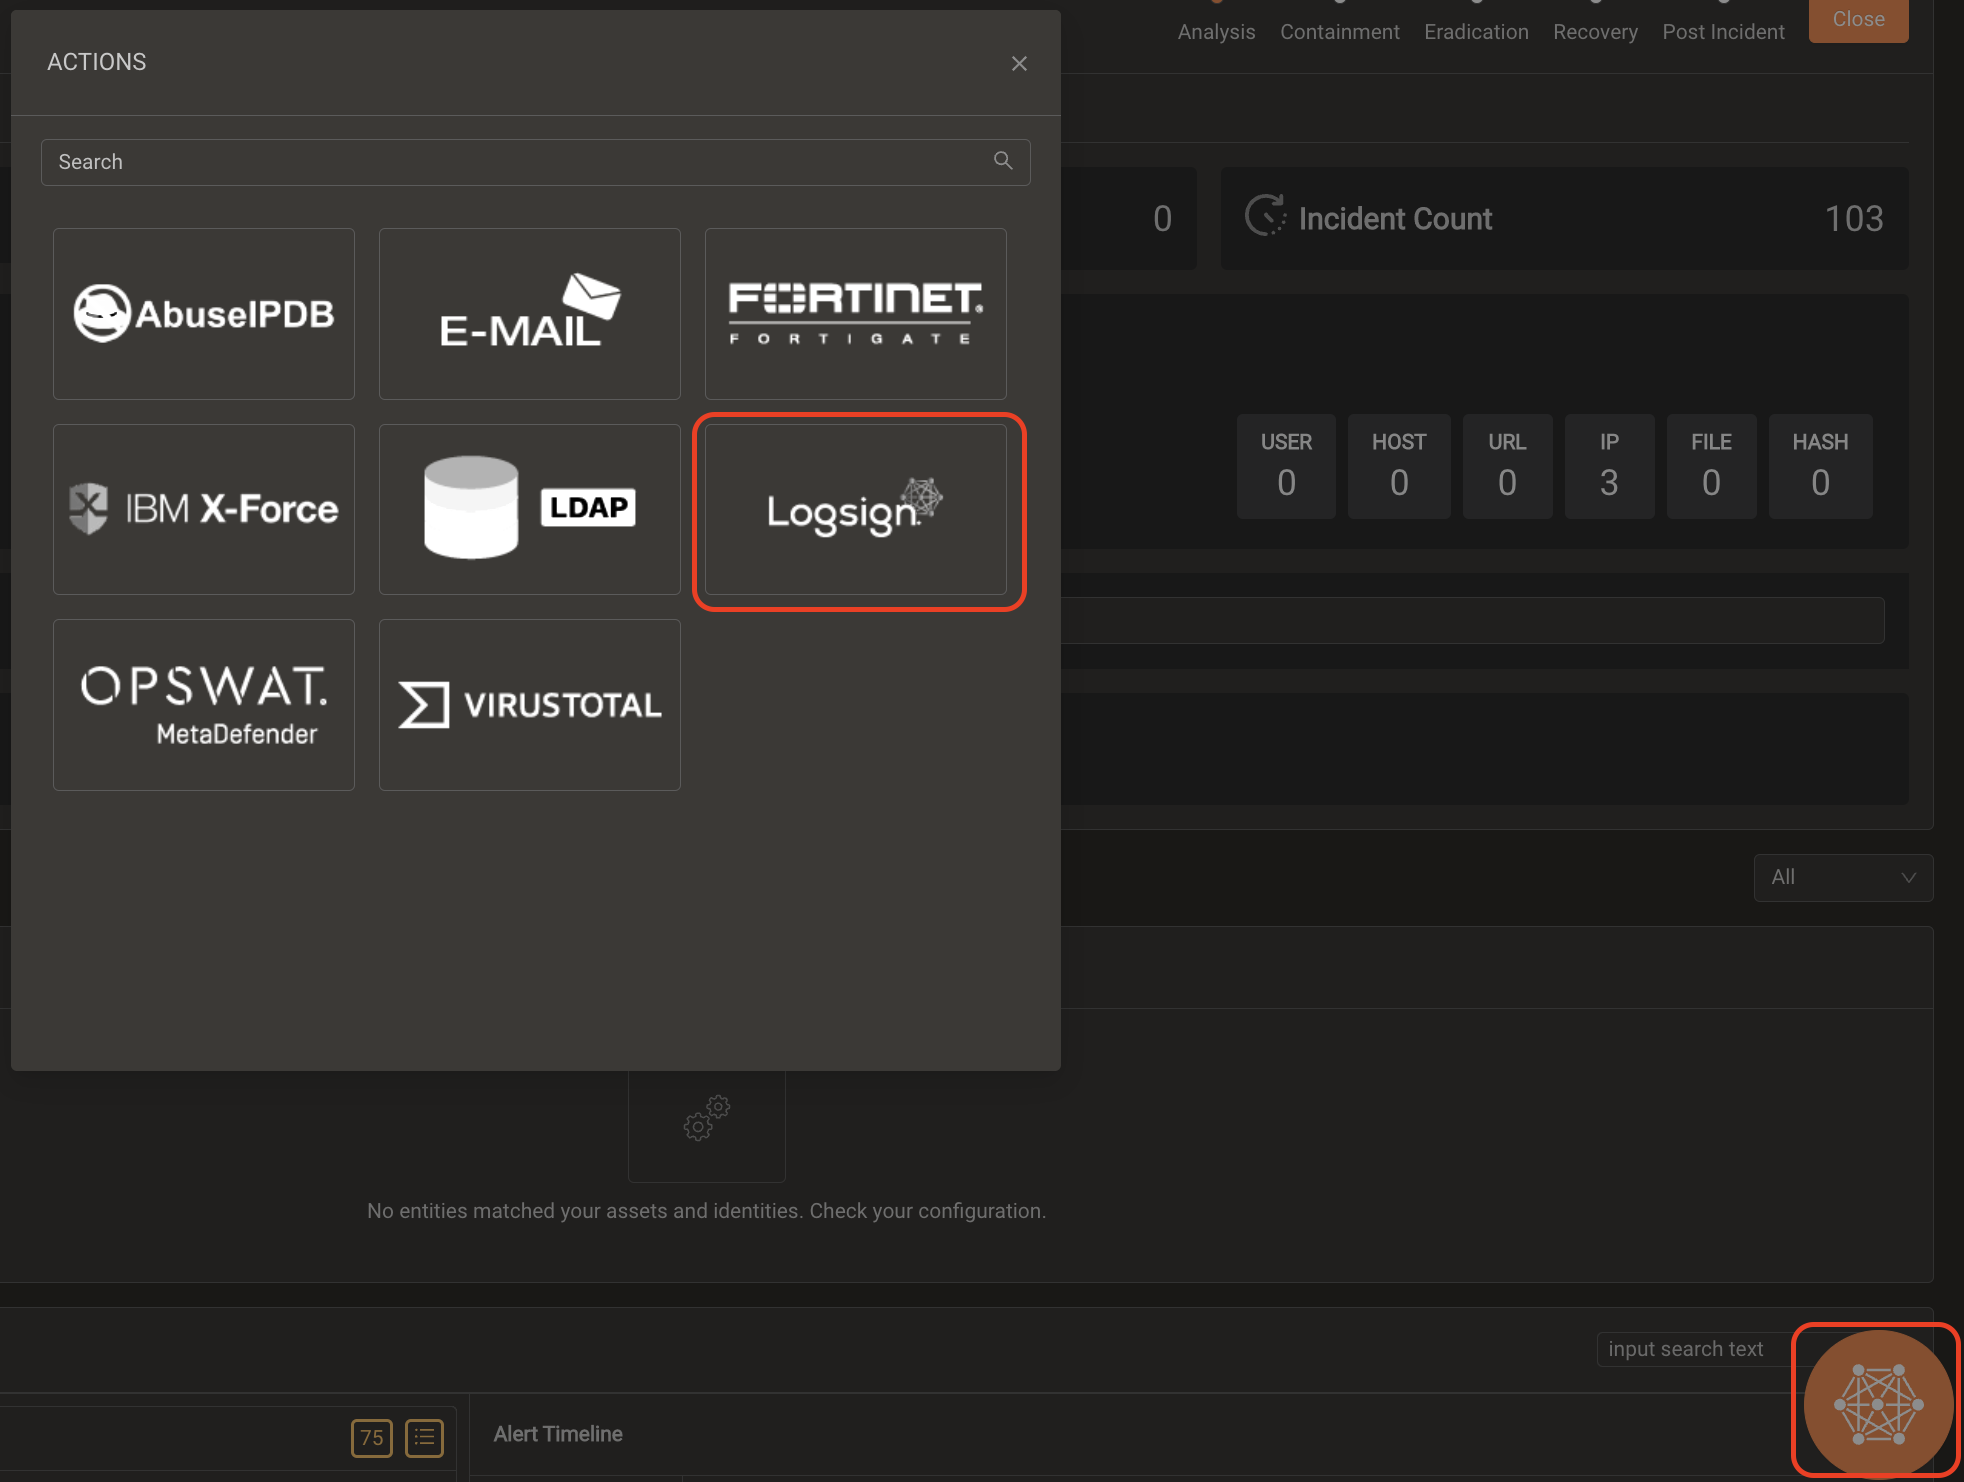Image resolution: width=1964 pixels, height=1482 pixels.
Task: Open the AbuseIPDB action card
Action: coord(204,314)
